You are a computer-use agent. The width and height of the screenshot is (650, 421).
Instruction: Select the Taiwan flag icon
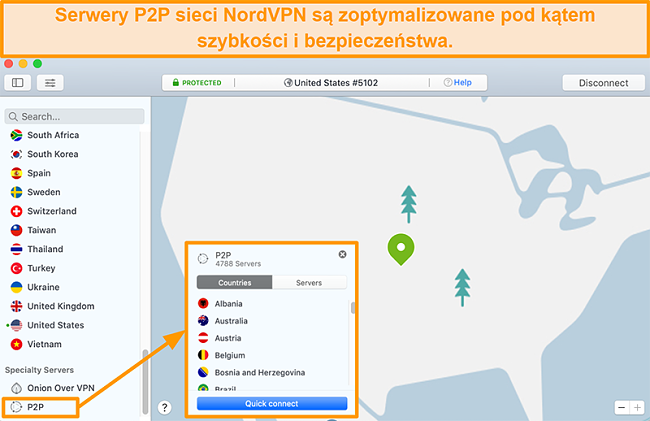point(17,230)
